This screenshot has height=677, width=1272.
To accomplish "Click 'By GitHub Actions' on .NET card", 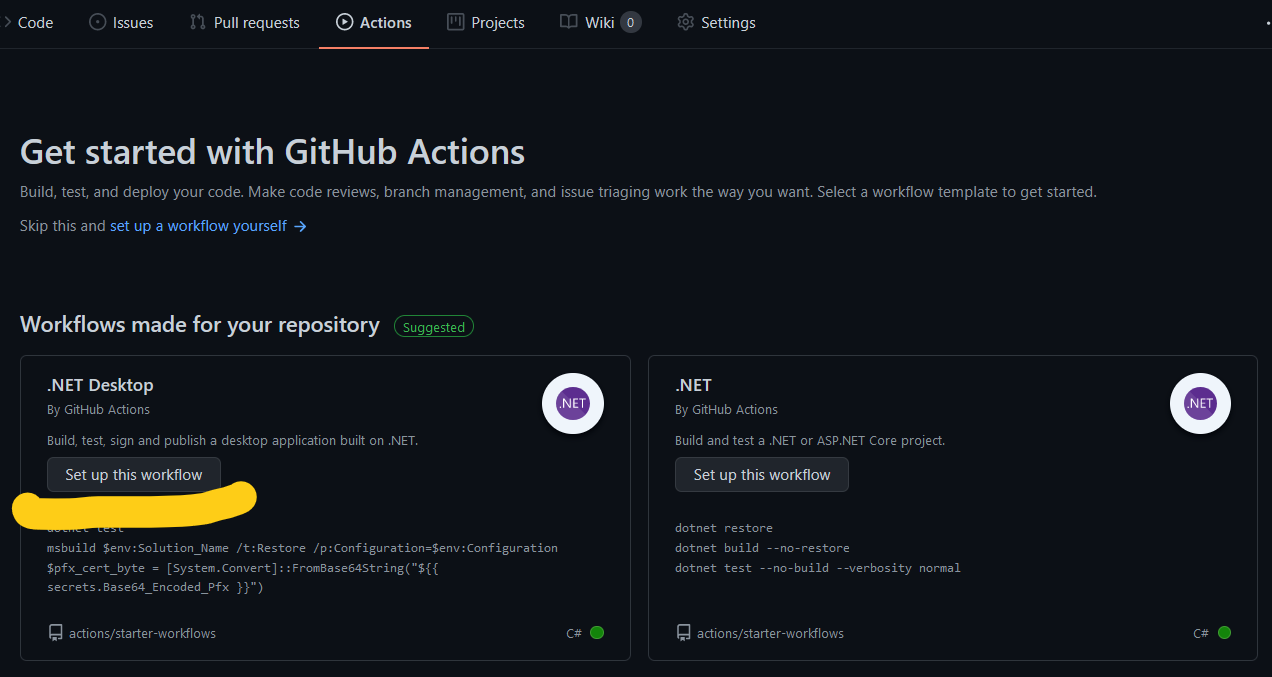I will tap(726, 409).
